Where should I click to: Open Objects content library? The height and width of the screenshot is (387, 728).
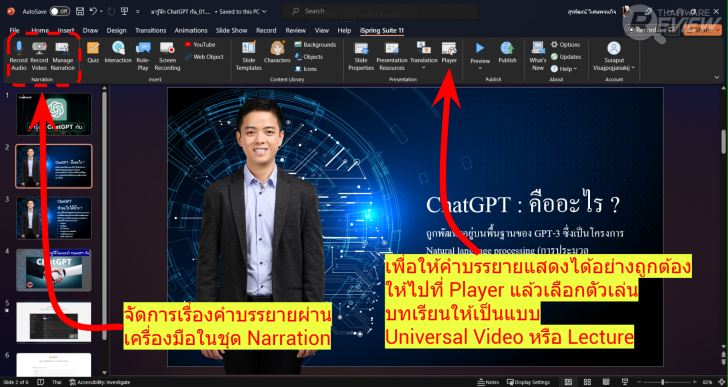click(x=309, y=57)
